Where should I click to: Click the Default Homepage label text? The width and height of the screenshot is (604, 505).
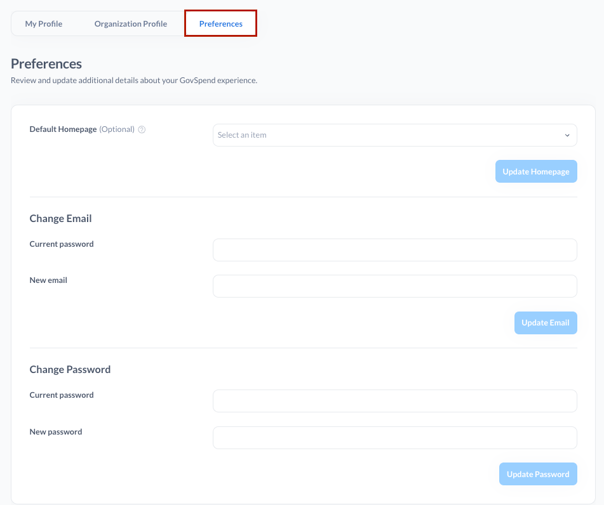pos(63,129)
